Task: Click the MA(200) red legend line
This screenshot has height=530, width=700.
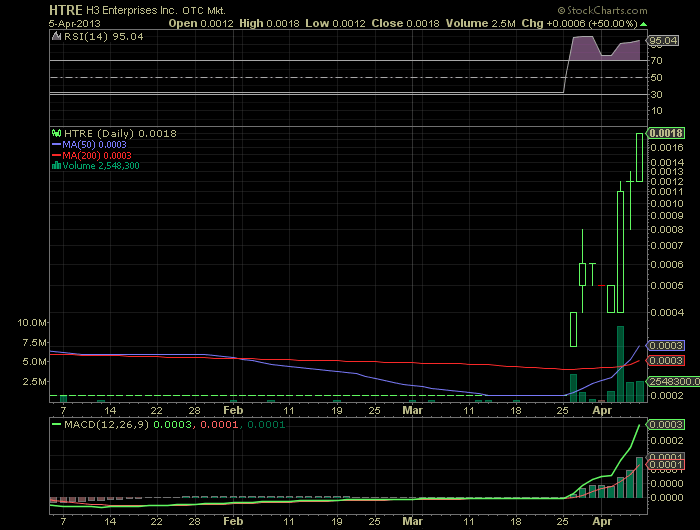Action: (56, 155)
